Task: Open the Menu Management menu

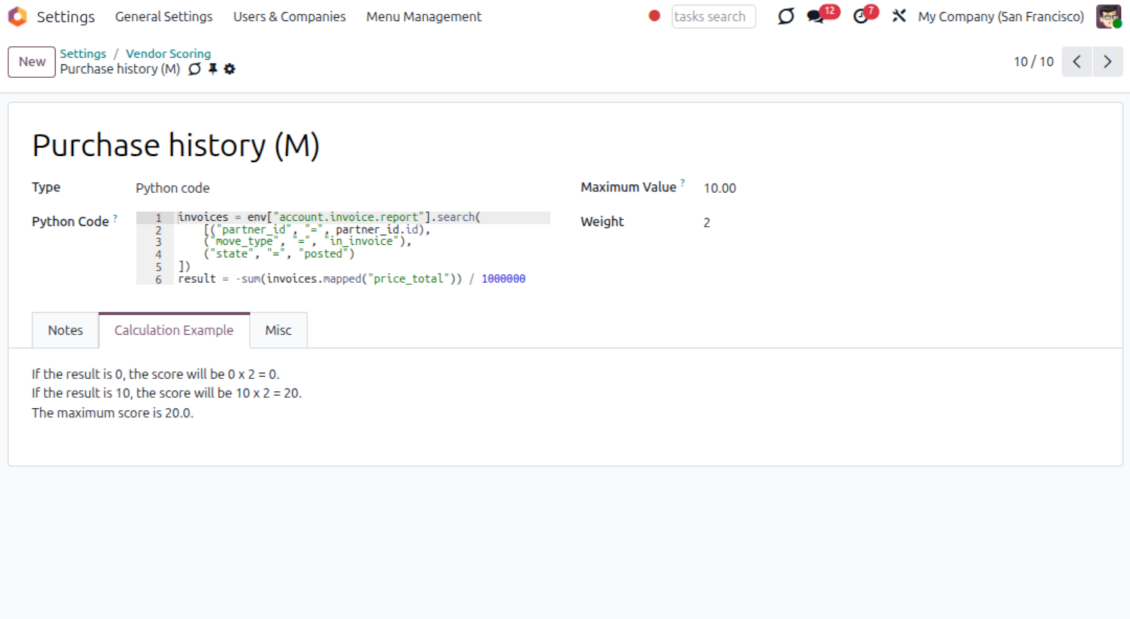Action: tap(423, 17)
